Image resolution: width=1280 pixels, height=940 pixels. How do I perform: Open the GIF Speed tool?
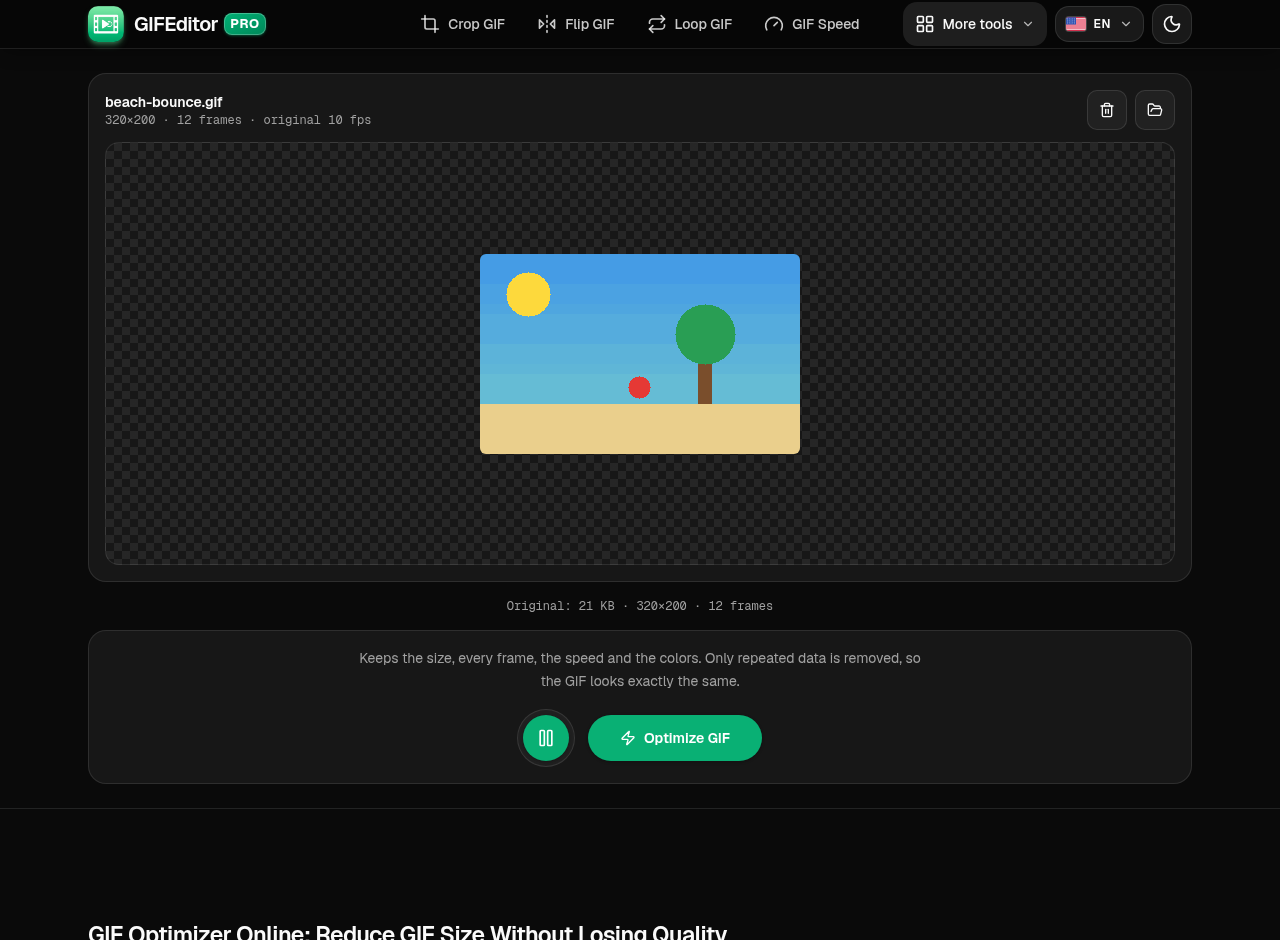[x=811, y=24]
